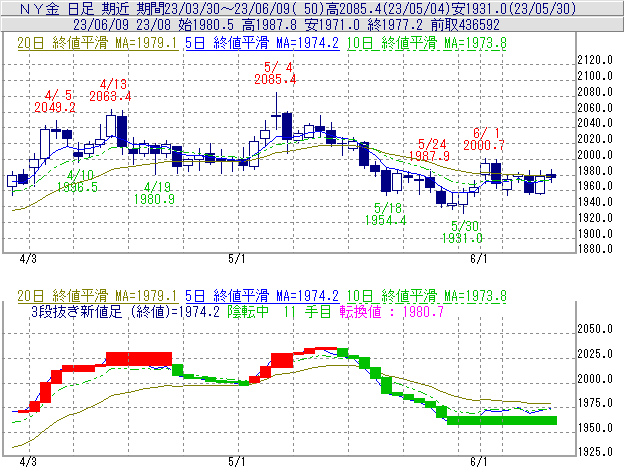This screenshot has width=624, height=475.
Task: Click the 4/10 1996.5 low label
Action: (x=77, y=181)
